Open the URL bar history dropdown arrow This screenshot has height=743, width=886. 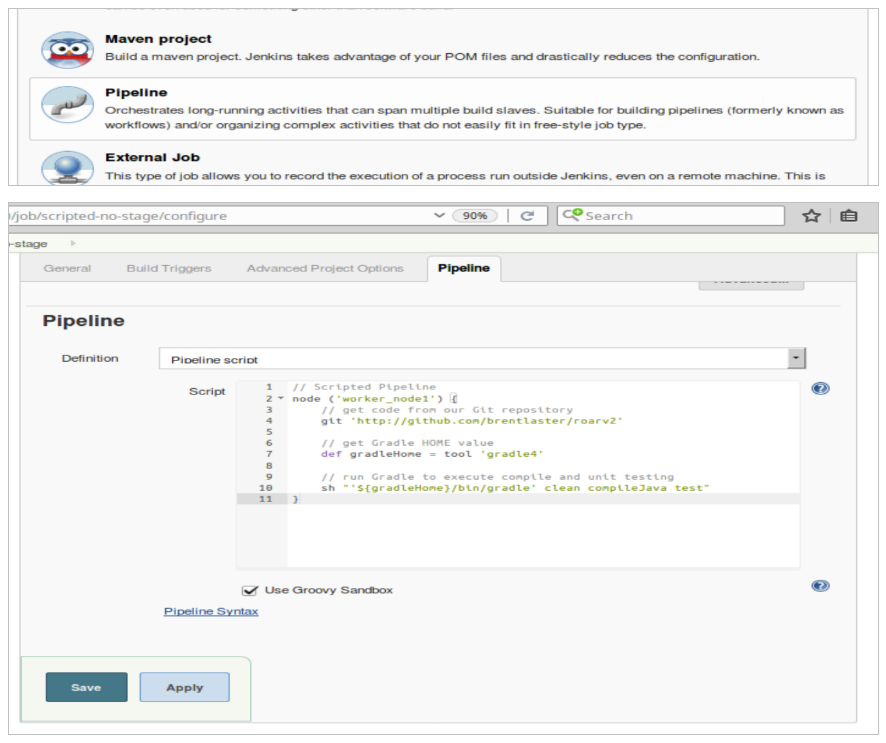coord(439,216)
